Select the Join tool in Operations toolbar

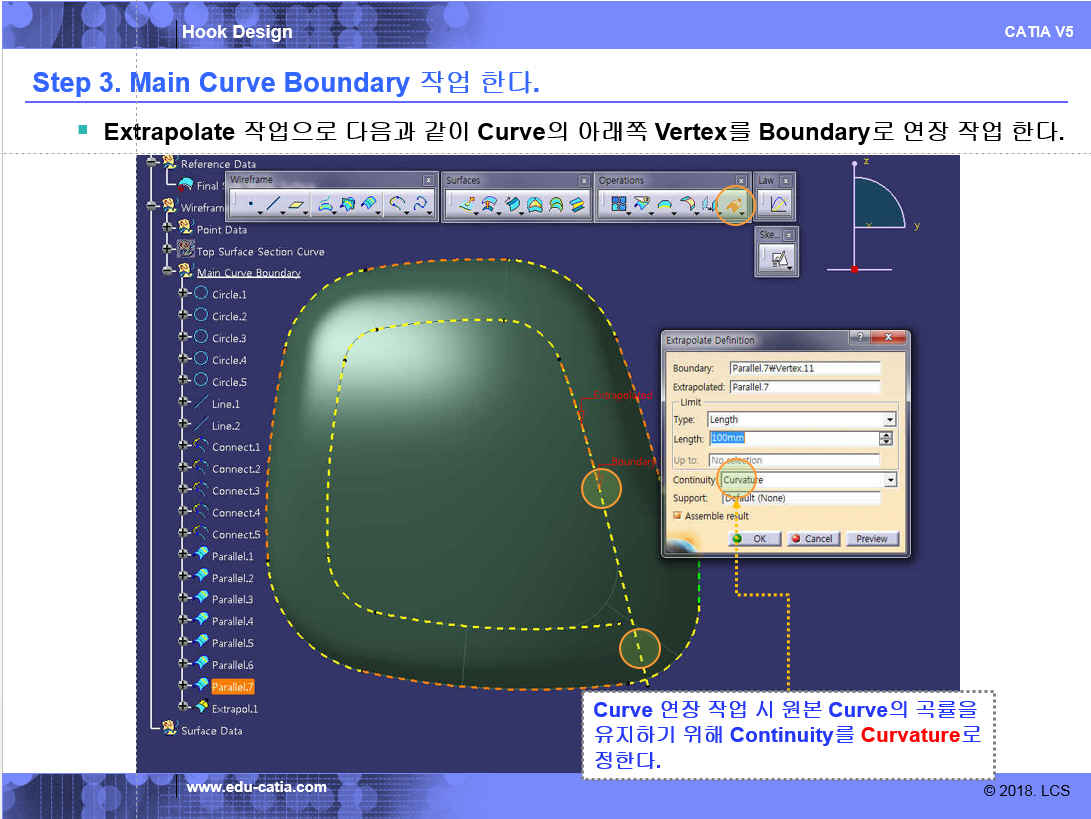click(618, 206)
